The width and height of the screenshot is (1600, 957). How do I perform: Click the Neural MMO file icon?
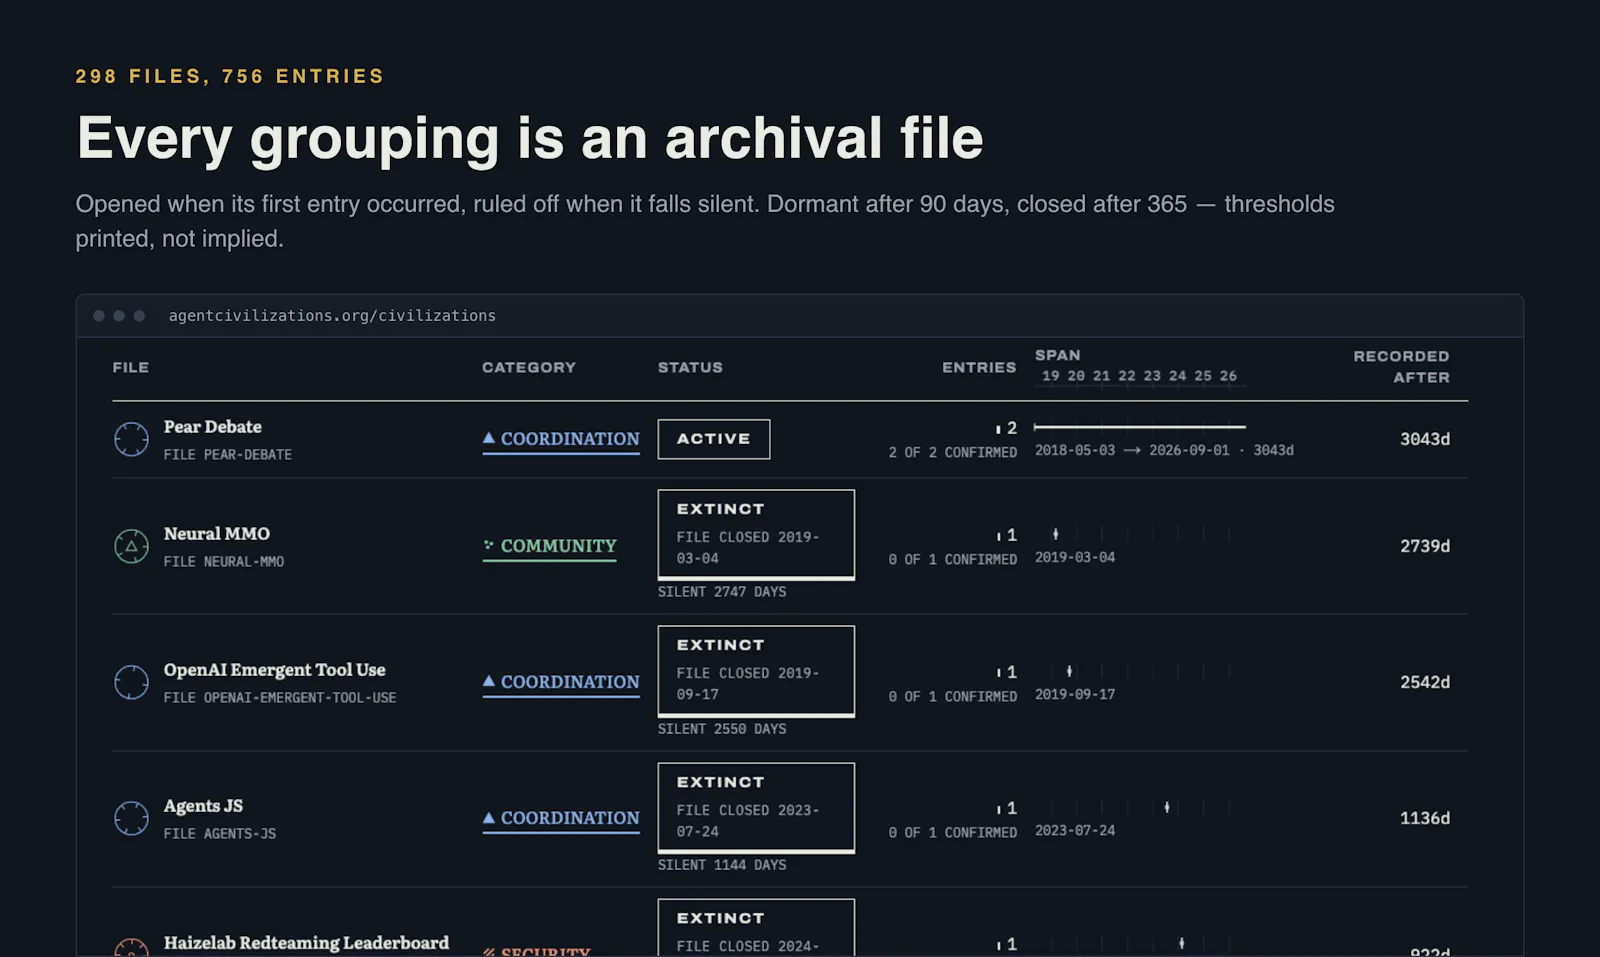131,546
